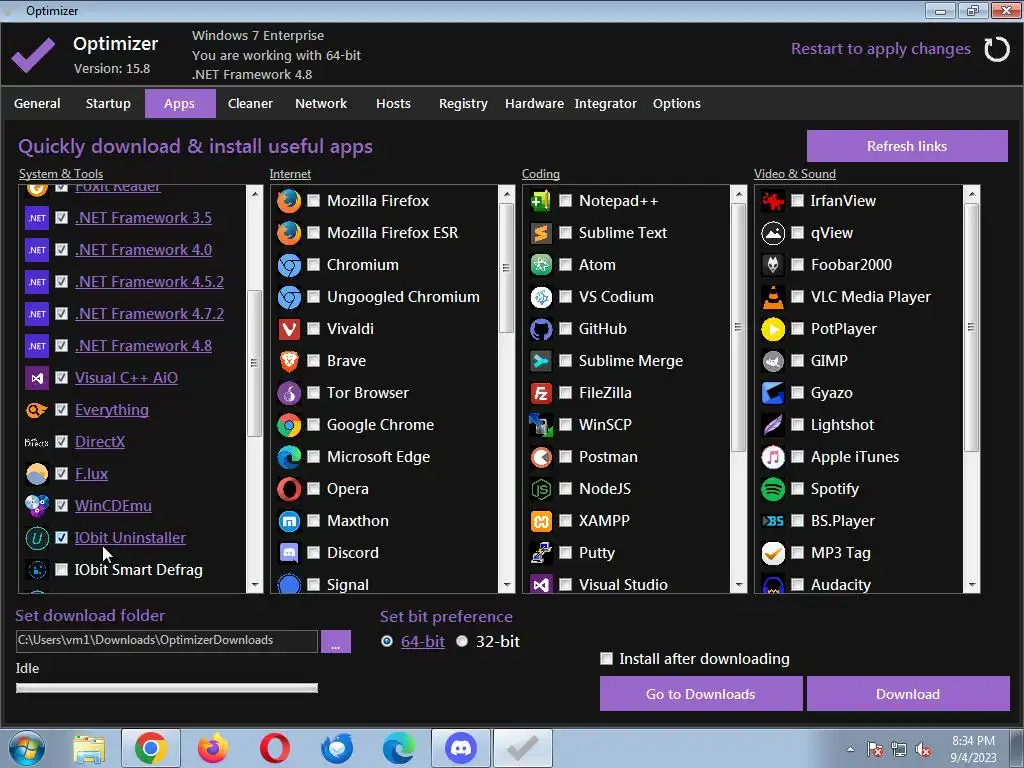The width and height of the screenshot is (1024, 768).
Task: Show hidden system tray icons arrow
Action: [x=850, y=749]
